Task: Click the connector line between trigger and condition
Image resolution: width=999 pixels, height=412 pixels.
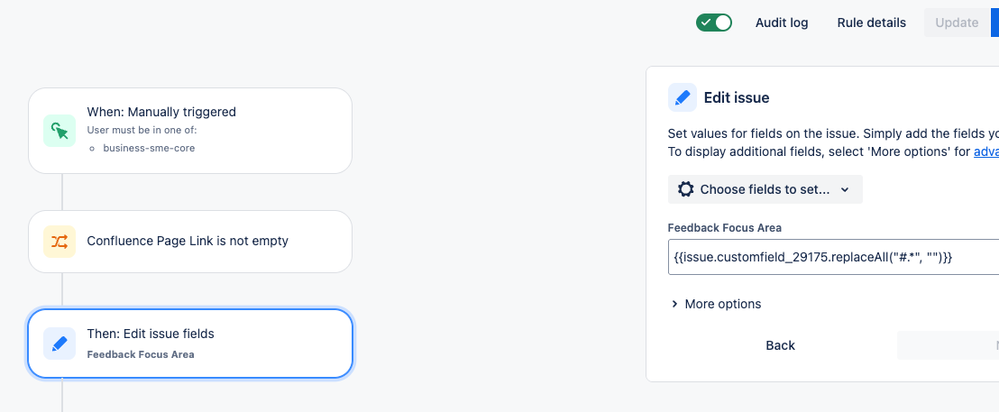Action: click(62, 191)
